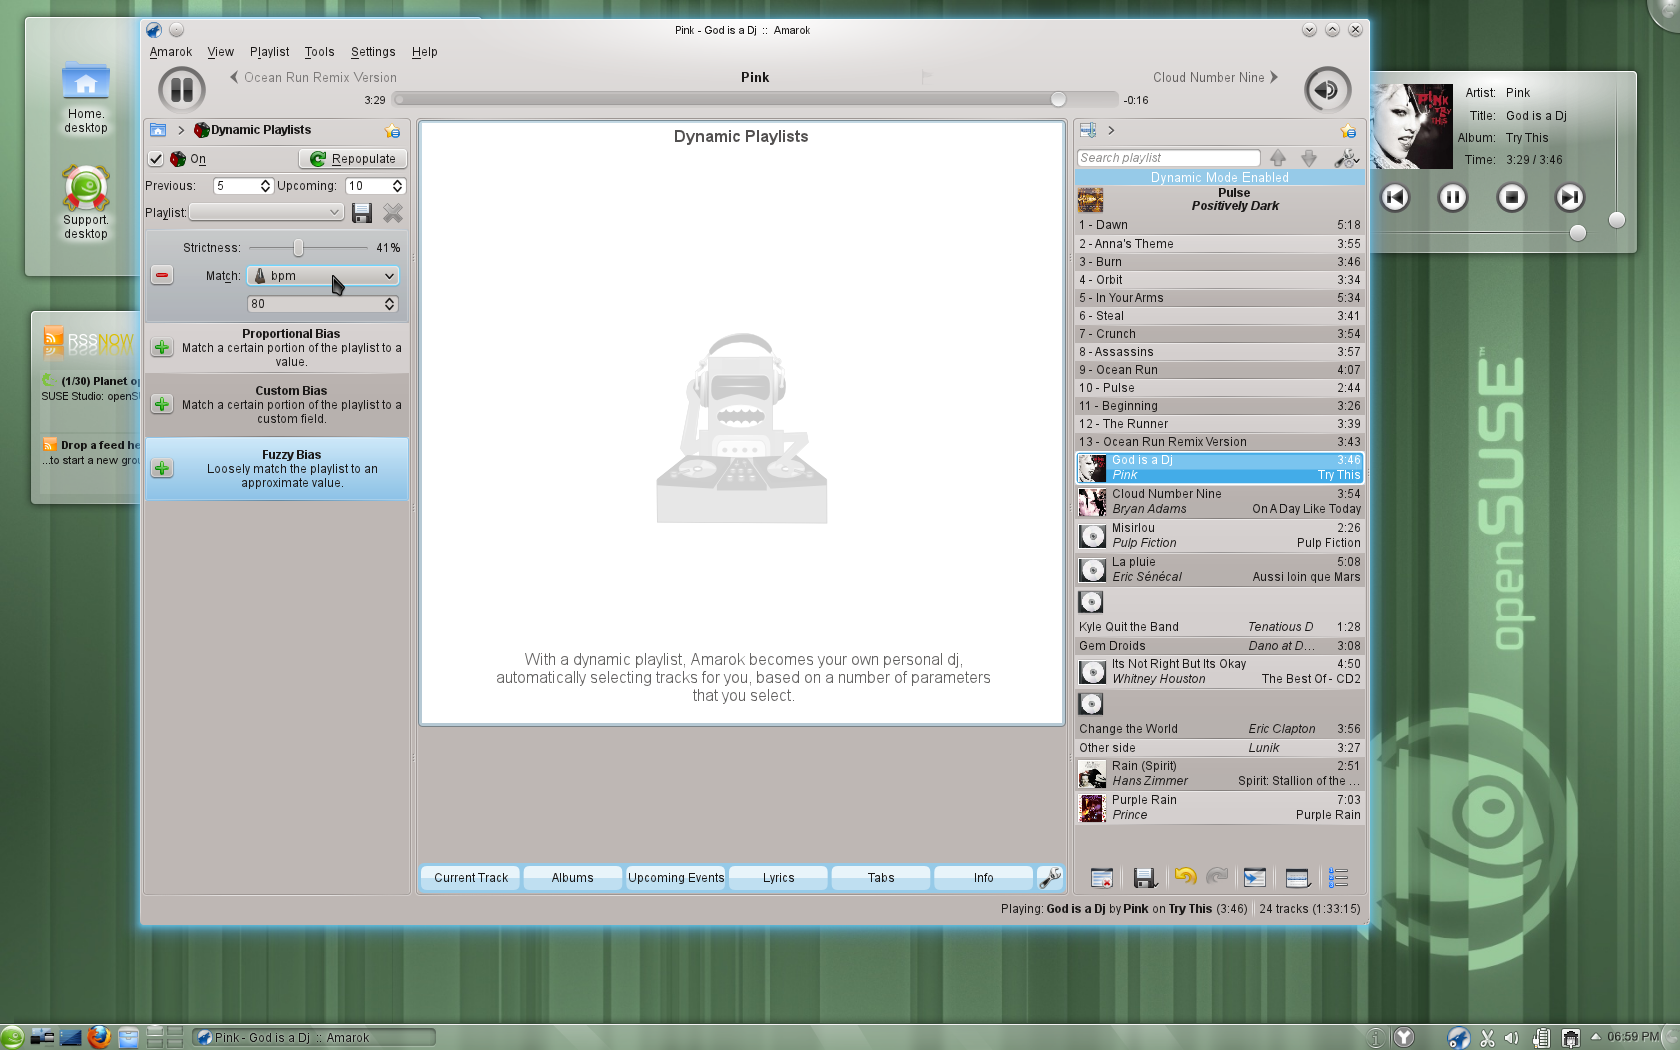
Task: Change the bpm value spinbox set to 80
Action: (x=323, y=304)
